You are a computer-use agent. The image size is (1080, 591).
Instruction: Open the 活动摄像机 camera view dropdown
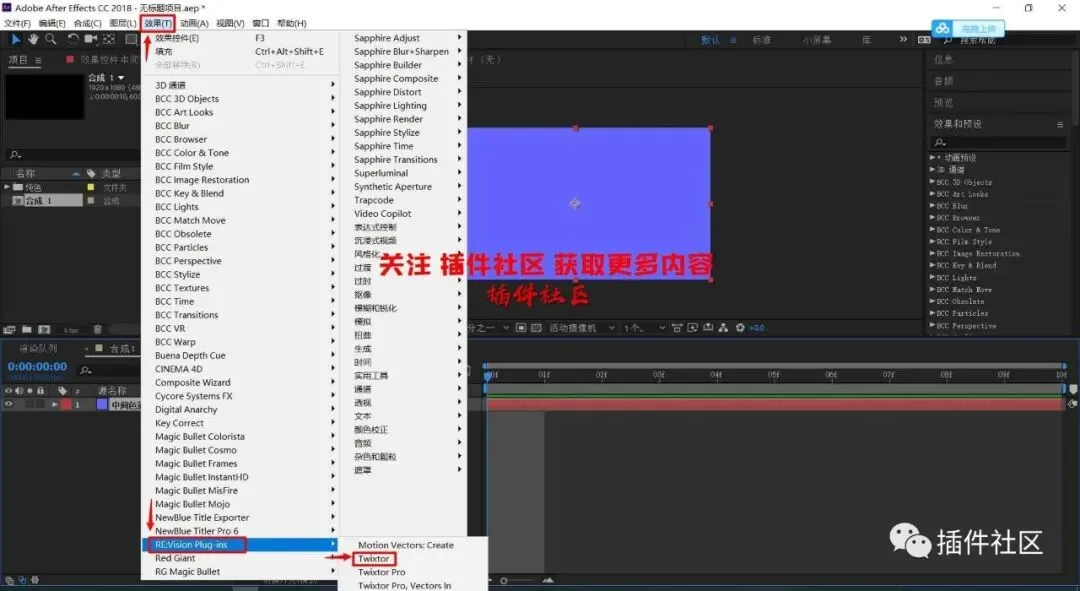pyautogui.click(x=581, y=328)
